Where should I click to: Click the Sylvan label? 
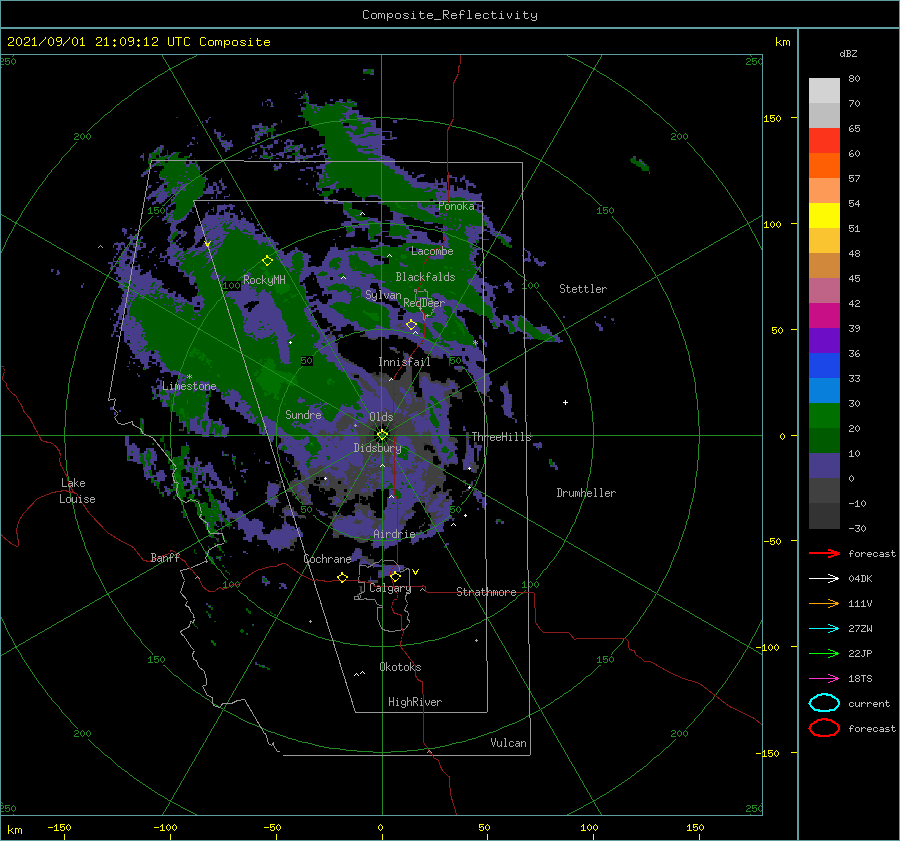pyautogui.click(x=383, y=295)
